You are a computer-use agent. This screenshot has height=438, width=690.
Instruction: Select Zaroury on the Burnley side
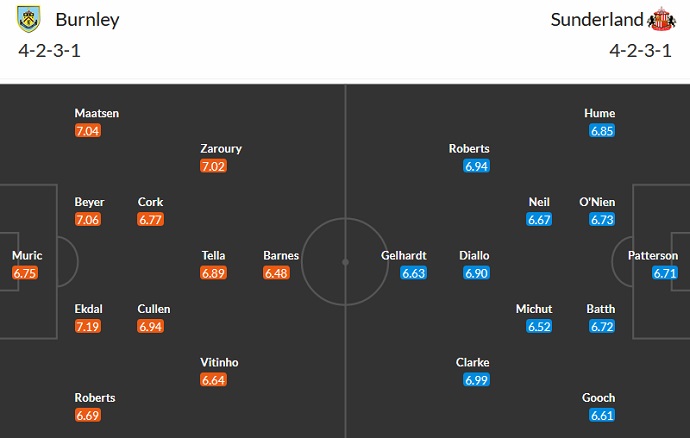pyautogui.click(x=221, y=149)
